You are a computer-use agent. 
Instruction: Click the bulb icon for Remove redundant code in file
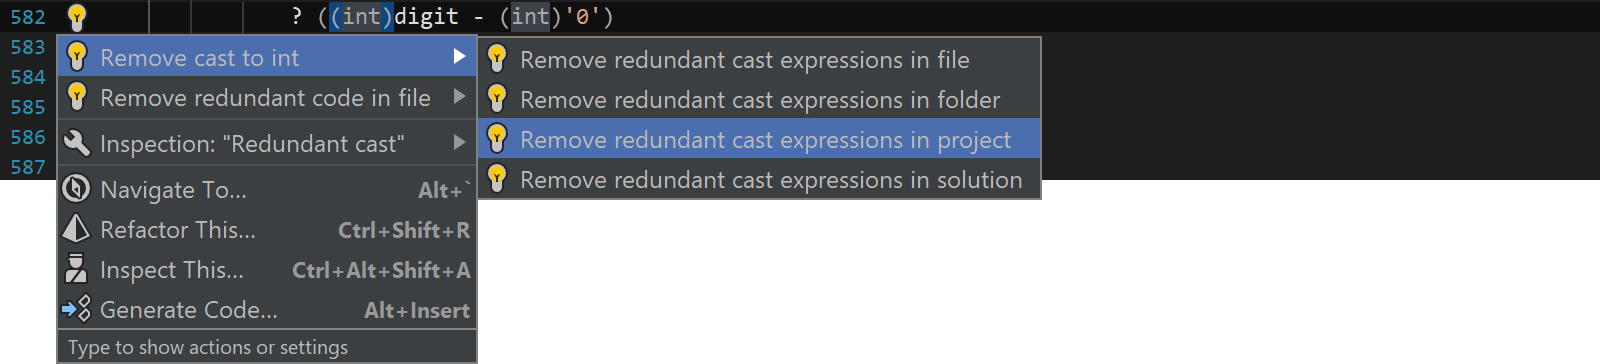pos(77,98)
